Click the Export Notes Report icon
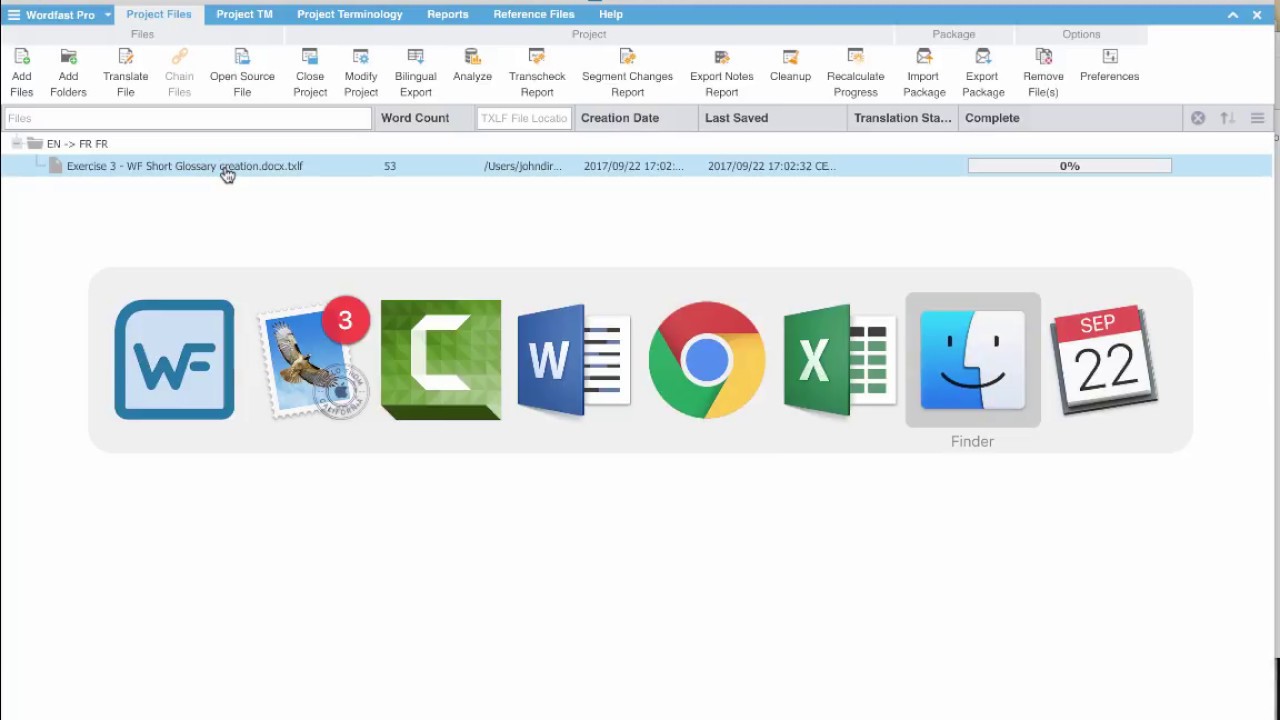Image resolution: width=1280 pixels, height=720 pixels. click(x=721, y=57)
